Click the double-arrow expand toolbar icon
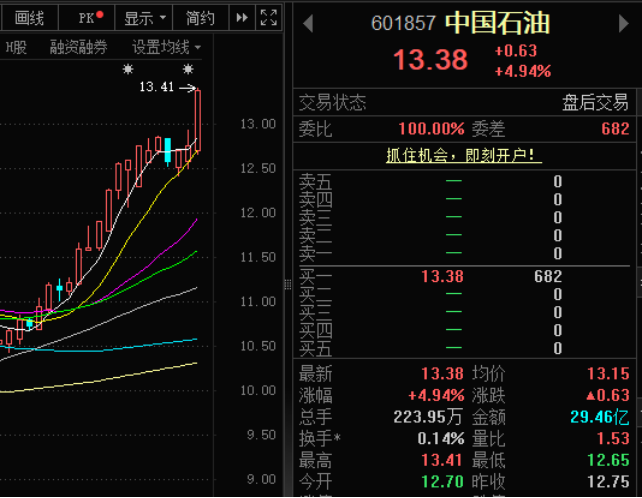 click(x=242, y=18)
